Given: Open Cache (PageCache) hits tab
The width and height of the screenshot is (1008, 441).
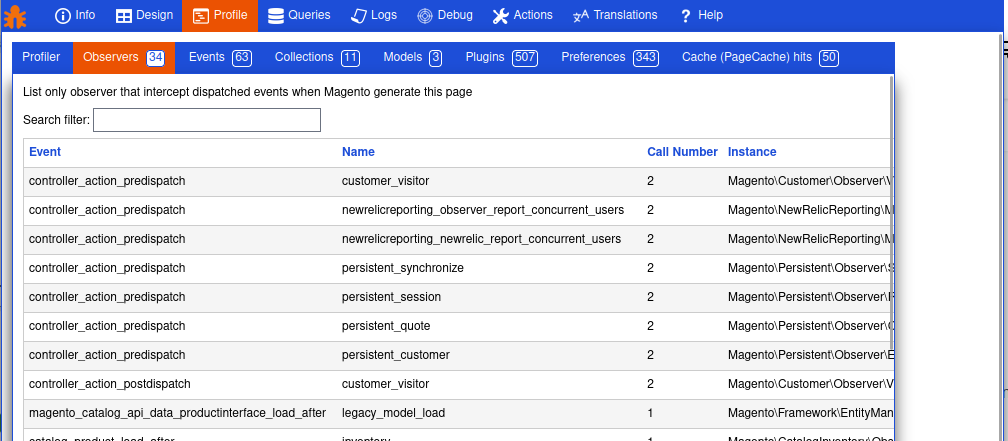Looking at the screenshot, I should 760,58.
